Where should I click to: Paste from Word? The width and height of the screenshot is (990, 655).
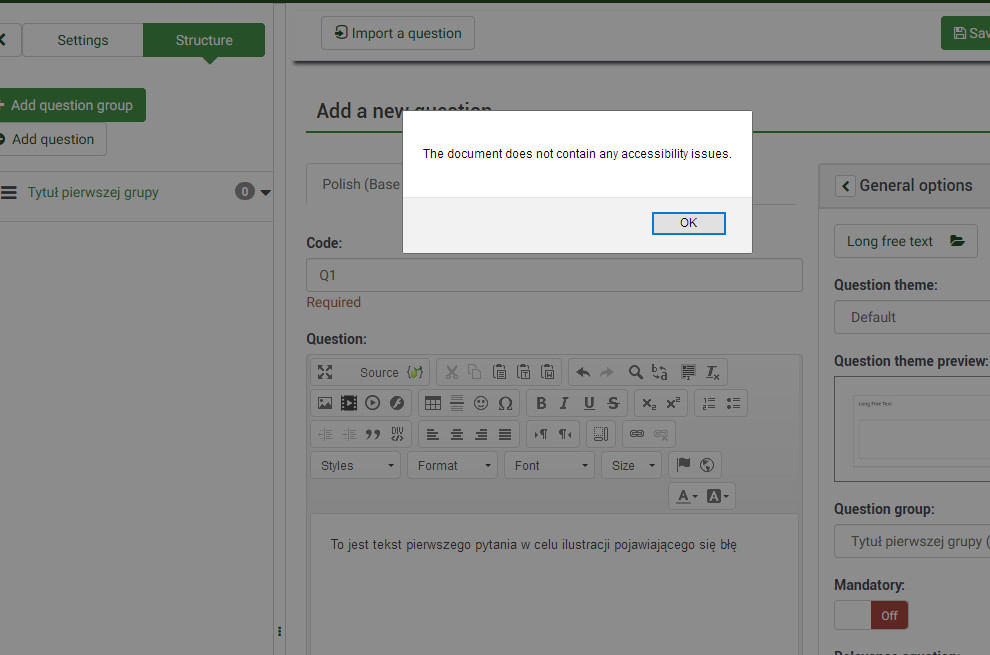[x=547, y=372]
